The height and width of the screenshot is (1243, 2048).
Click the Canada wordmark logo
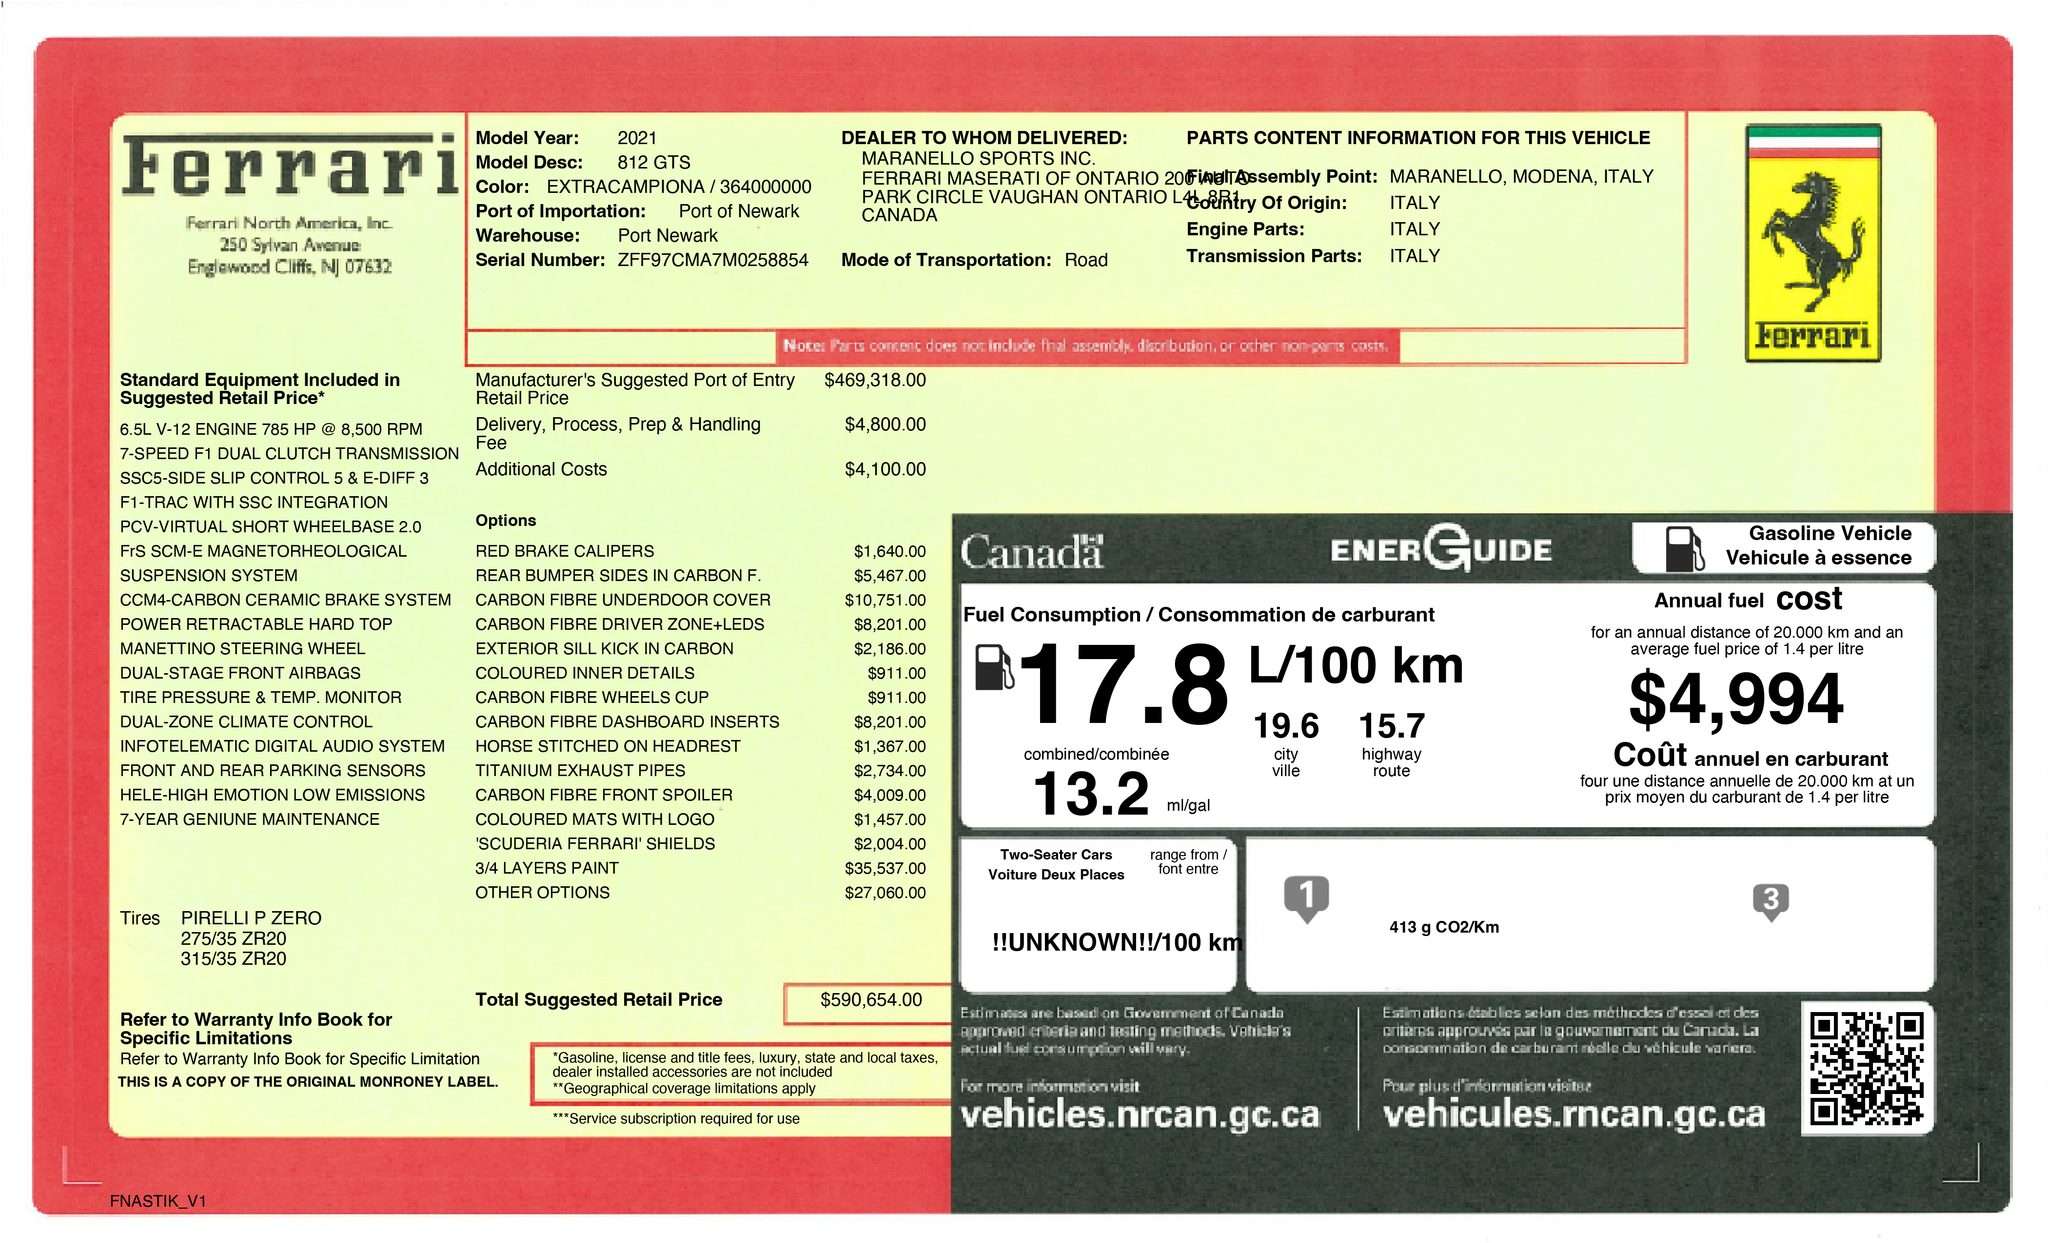(1032, 551)
